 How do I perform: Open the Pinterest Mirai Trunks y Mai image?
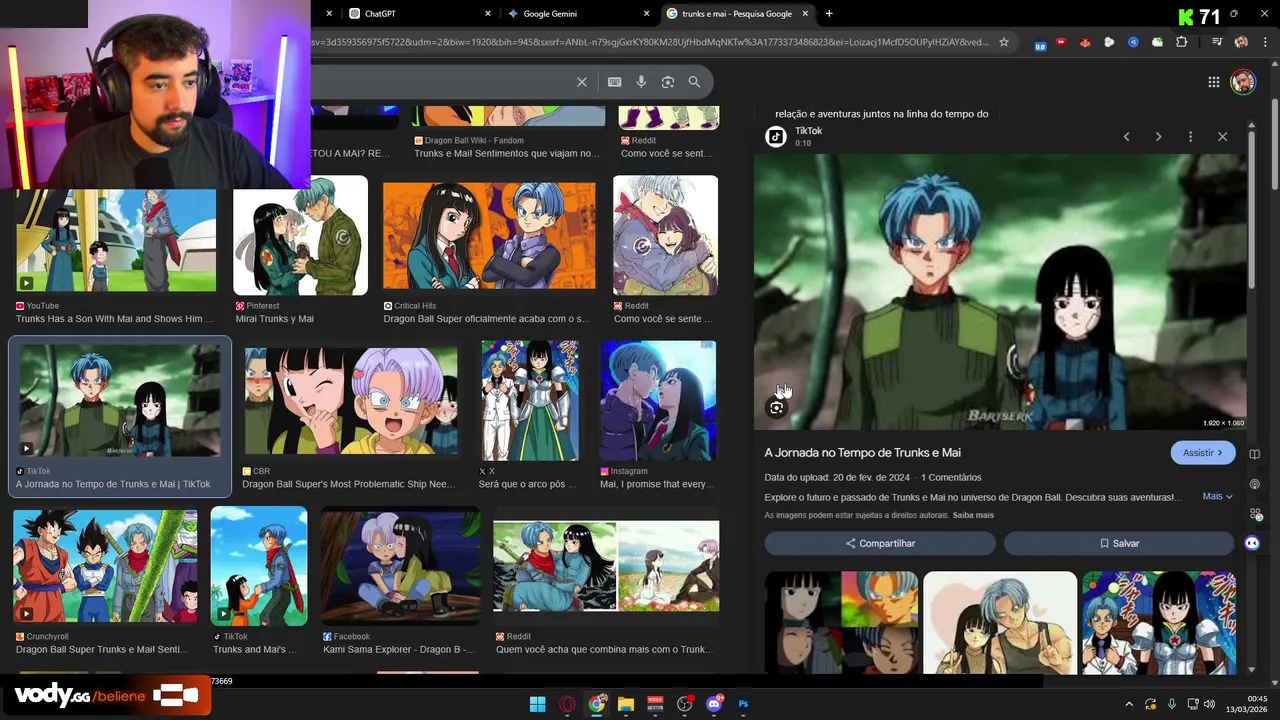[x=301, y=236]
